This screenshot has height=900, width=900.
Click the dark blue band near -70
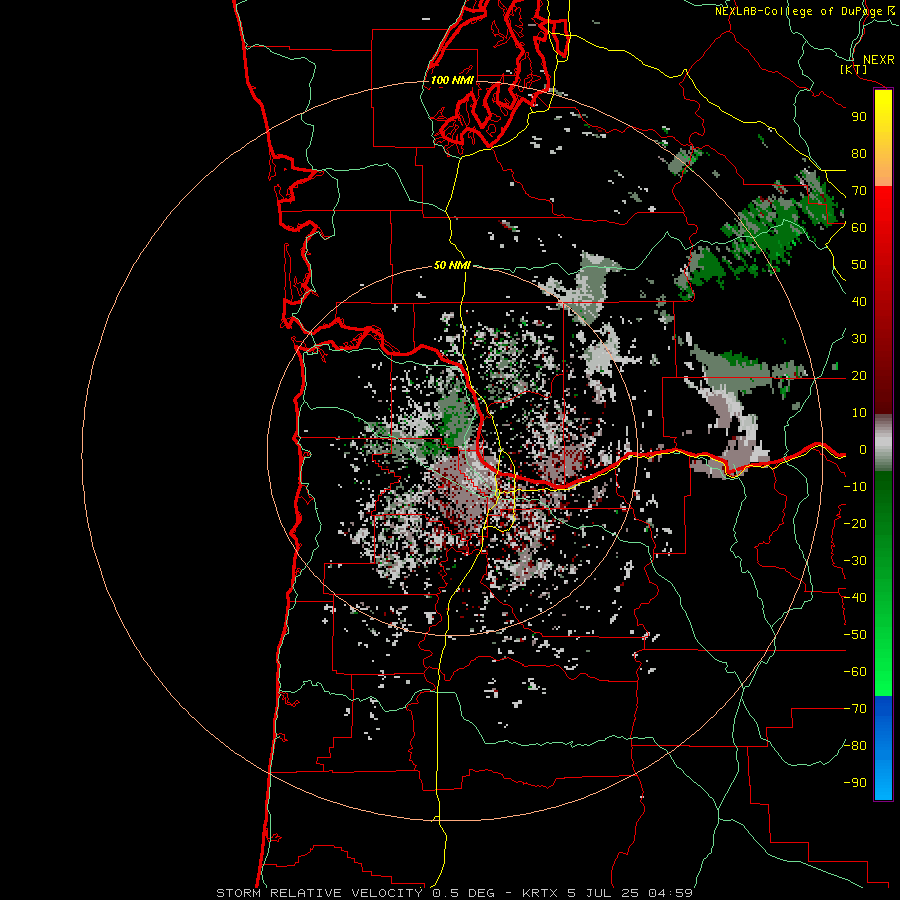click(x=883, y=711)
